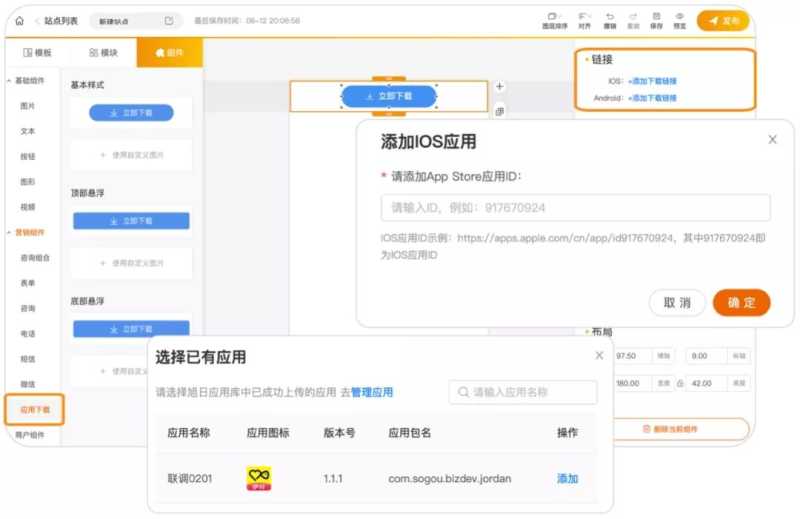Close the 选择已有应用 dialog

click(599, 355)
